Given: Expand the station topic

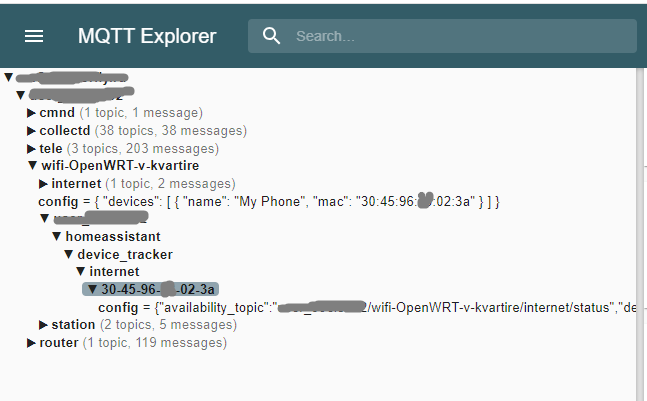Looking at the screenshot, I should [43, 325].
